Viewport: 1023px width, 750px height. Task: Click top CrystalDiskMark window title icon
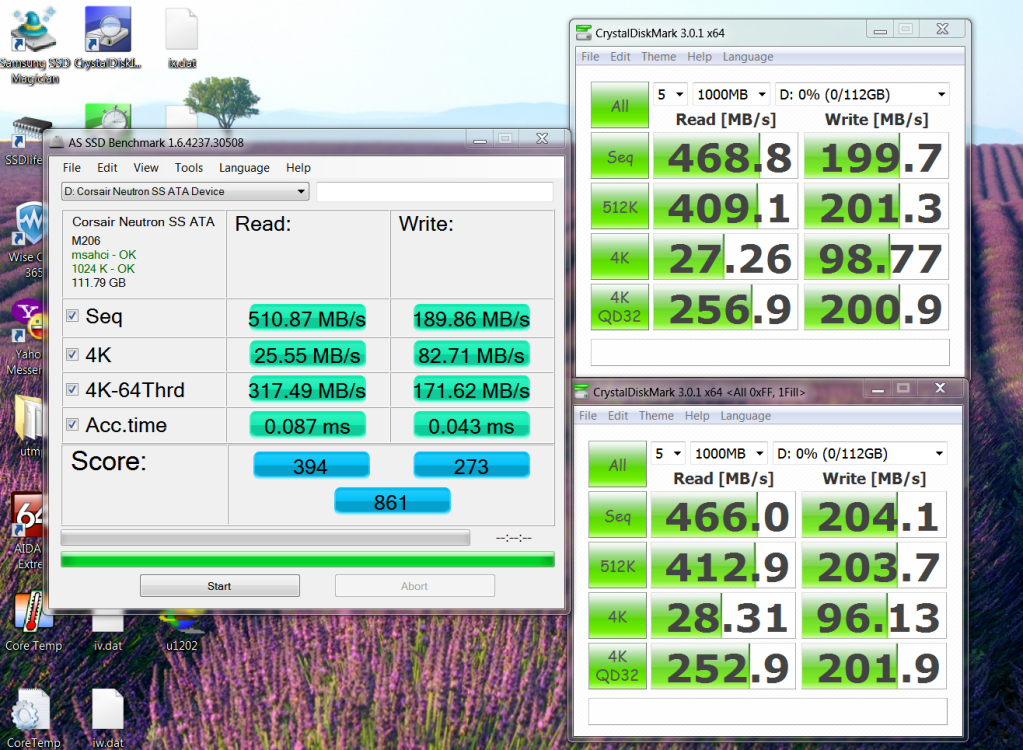(583, 33)
